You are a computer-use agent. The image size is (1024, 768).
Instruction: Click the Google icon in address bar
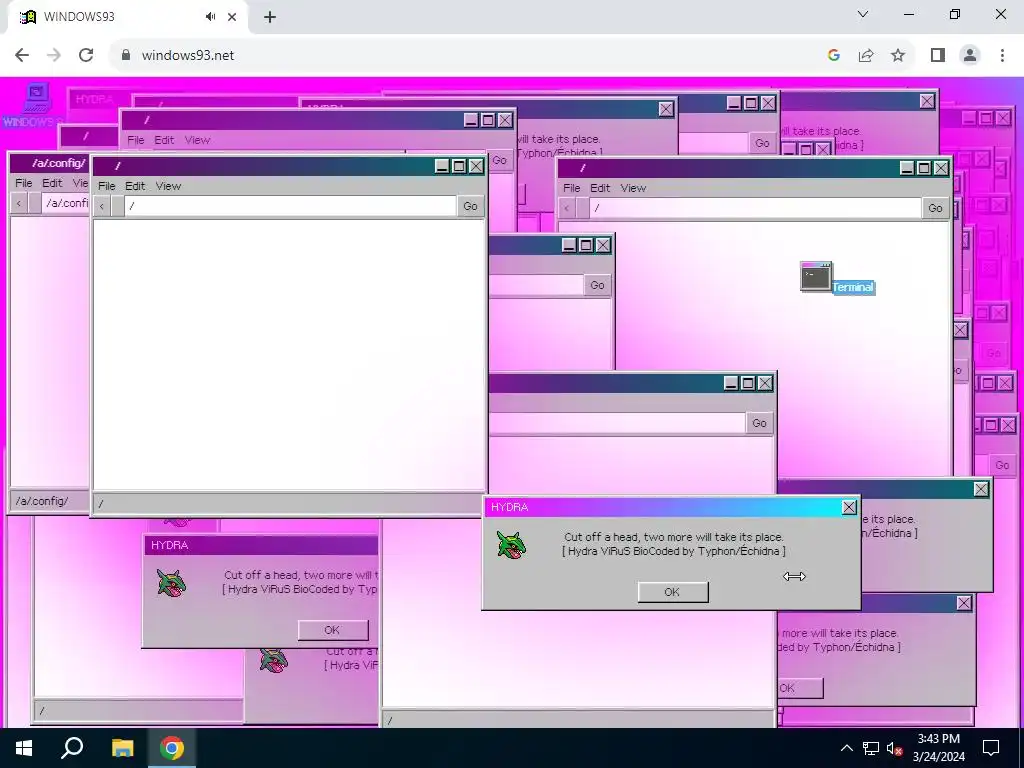(833, 56)
